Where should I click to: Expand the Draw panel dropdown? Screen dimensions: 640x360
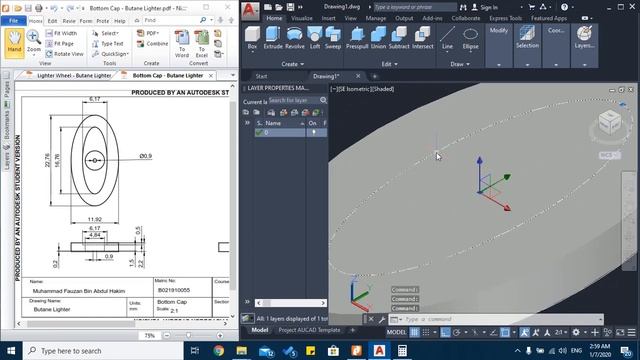tap(460, 64)
